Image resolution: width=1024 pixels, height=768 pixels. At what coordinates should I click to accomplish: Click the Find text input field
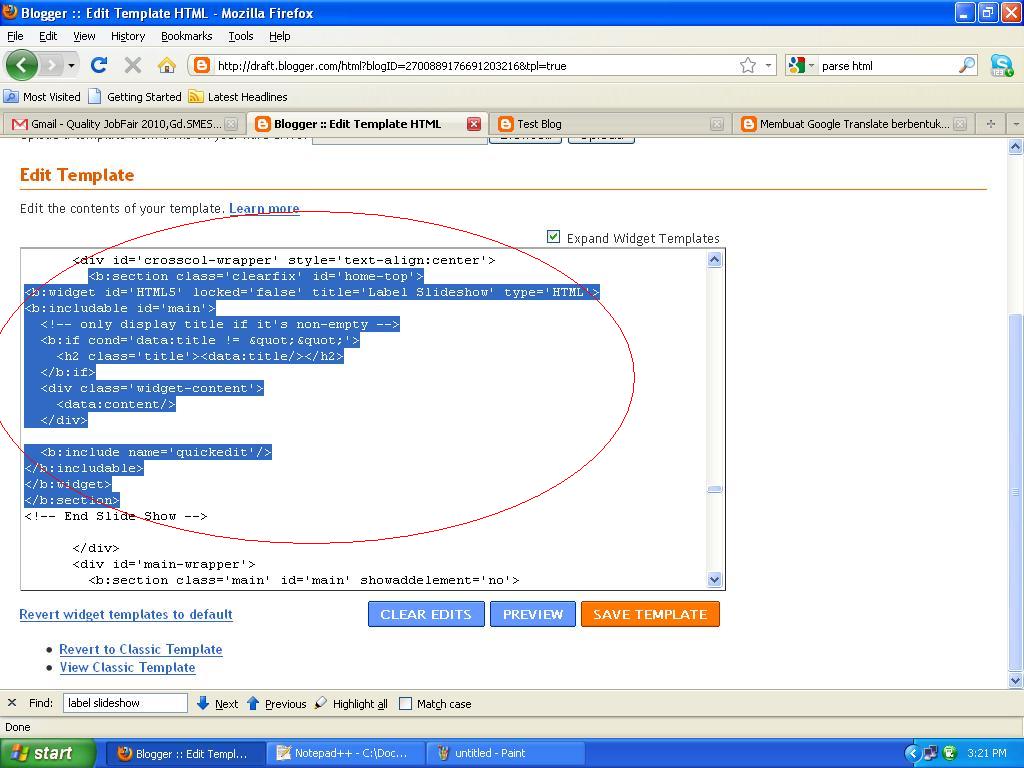(x=125, y=703)
